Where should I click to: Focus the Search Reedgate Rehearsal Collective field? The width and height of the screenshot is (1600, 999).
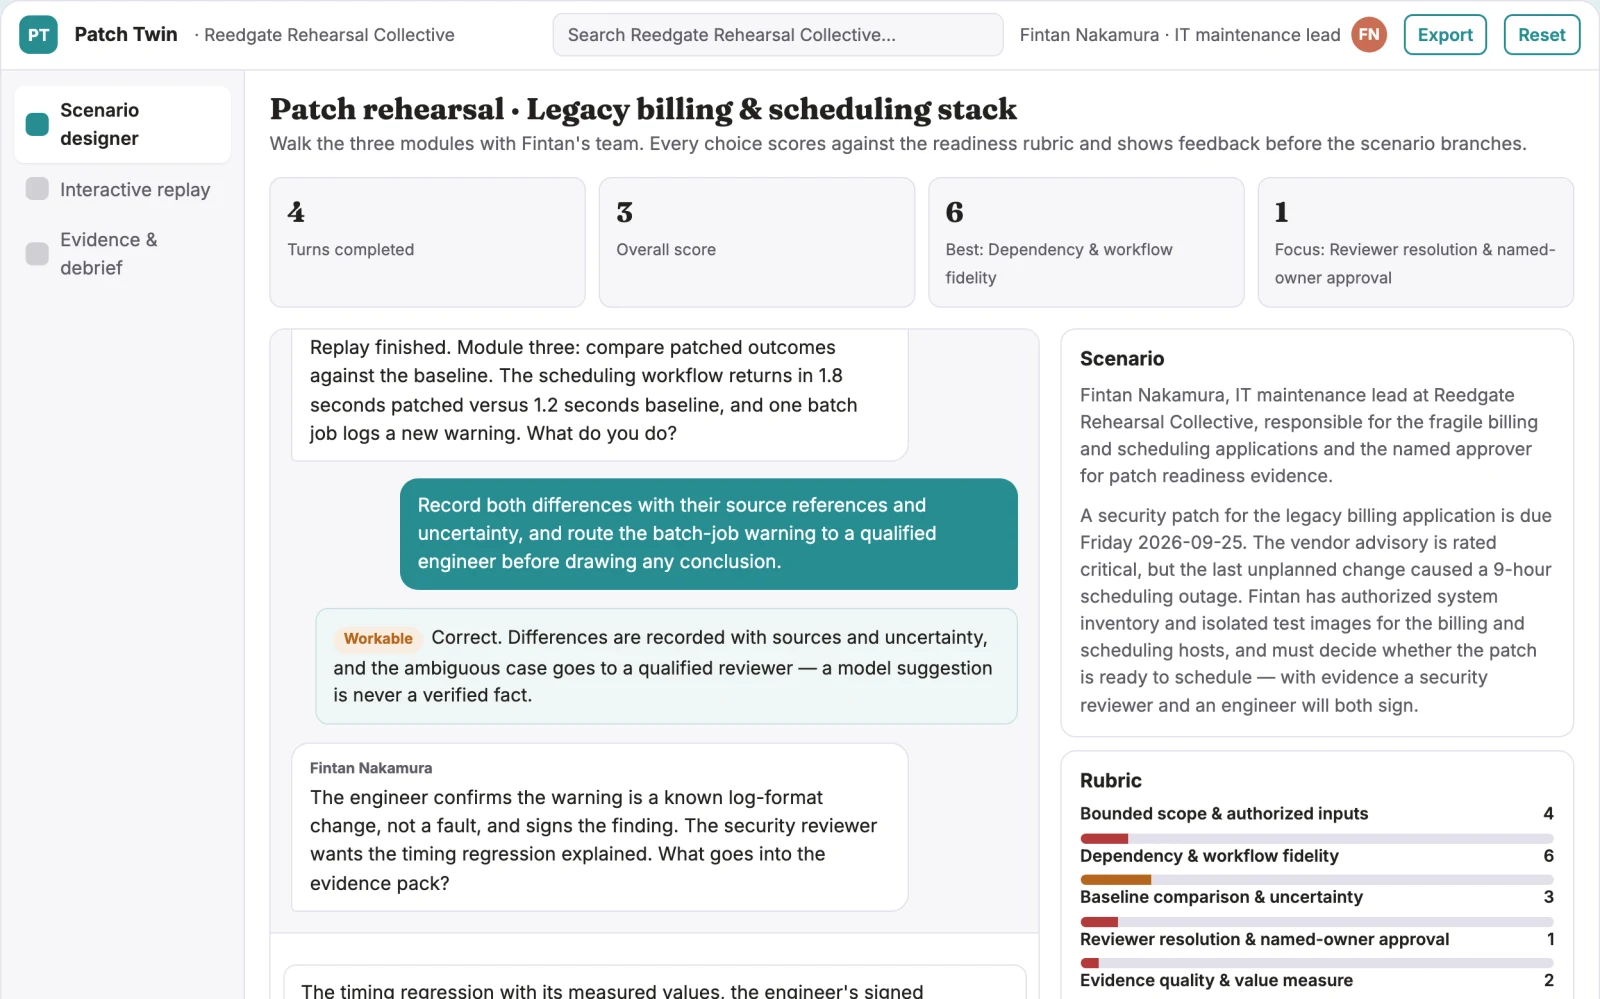click(777, 35)
